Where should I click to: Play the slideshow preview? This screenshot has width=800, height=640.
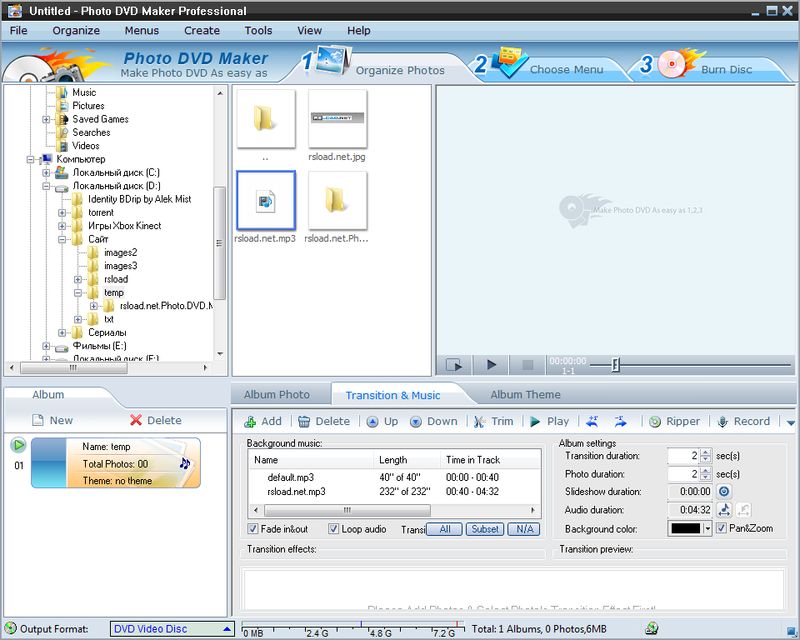[x=491, y=365]
